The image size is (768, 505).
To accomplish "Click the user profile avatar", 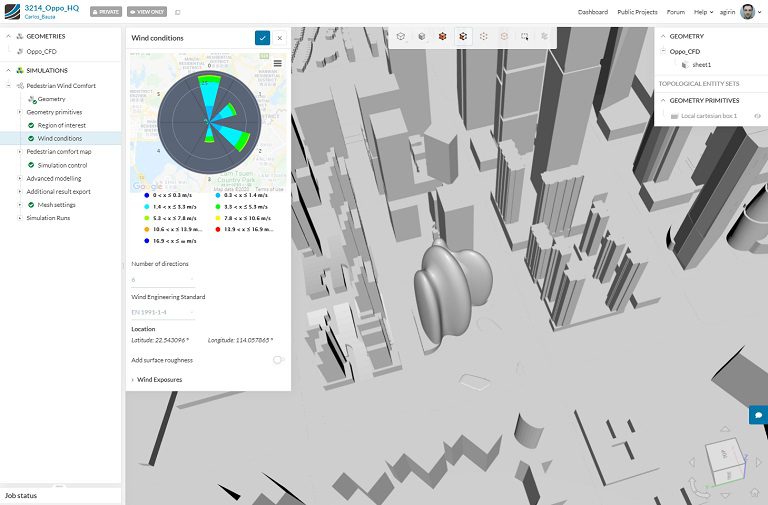I will [747, 11].
